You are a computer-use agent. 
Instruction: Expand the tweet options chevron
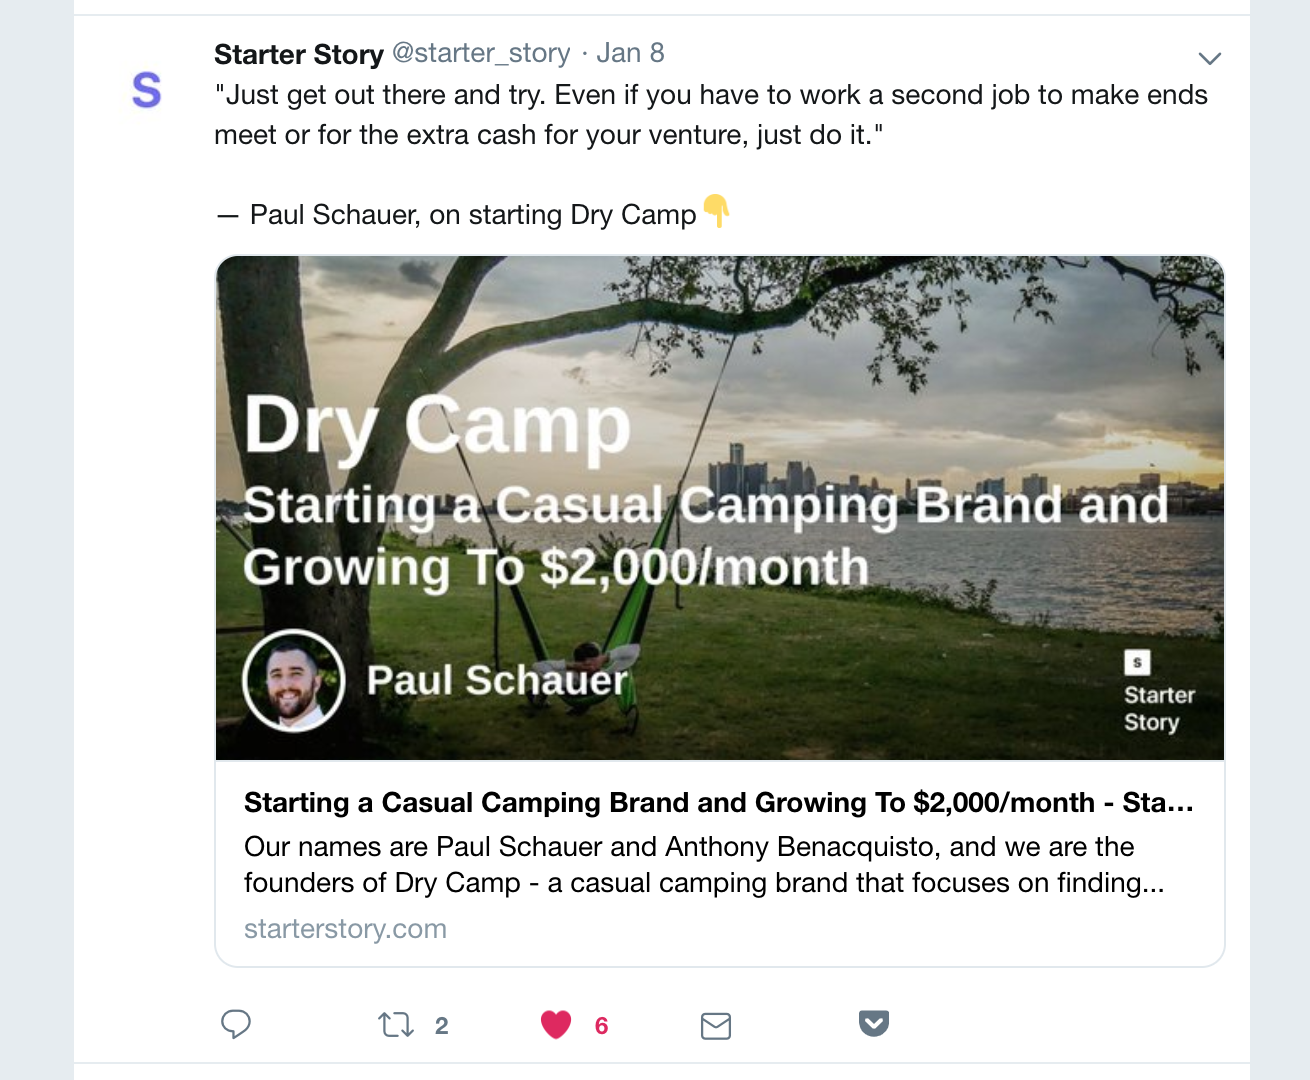[1210, 58]
